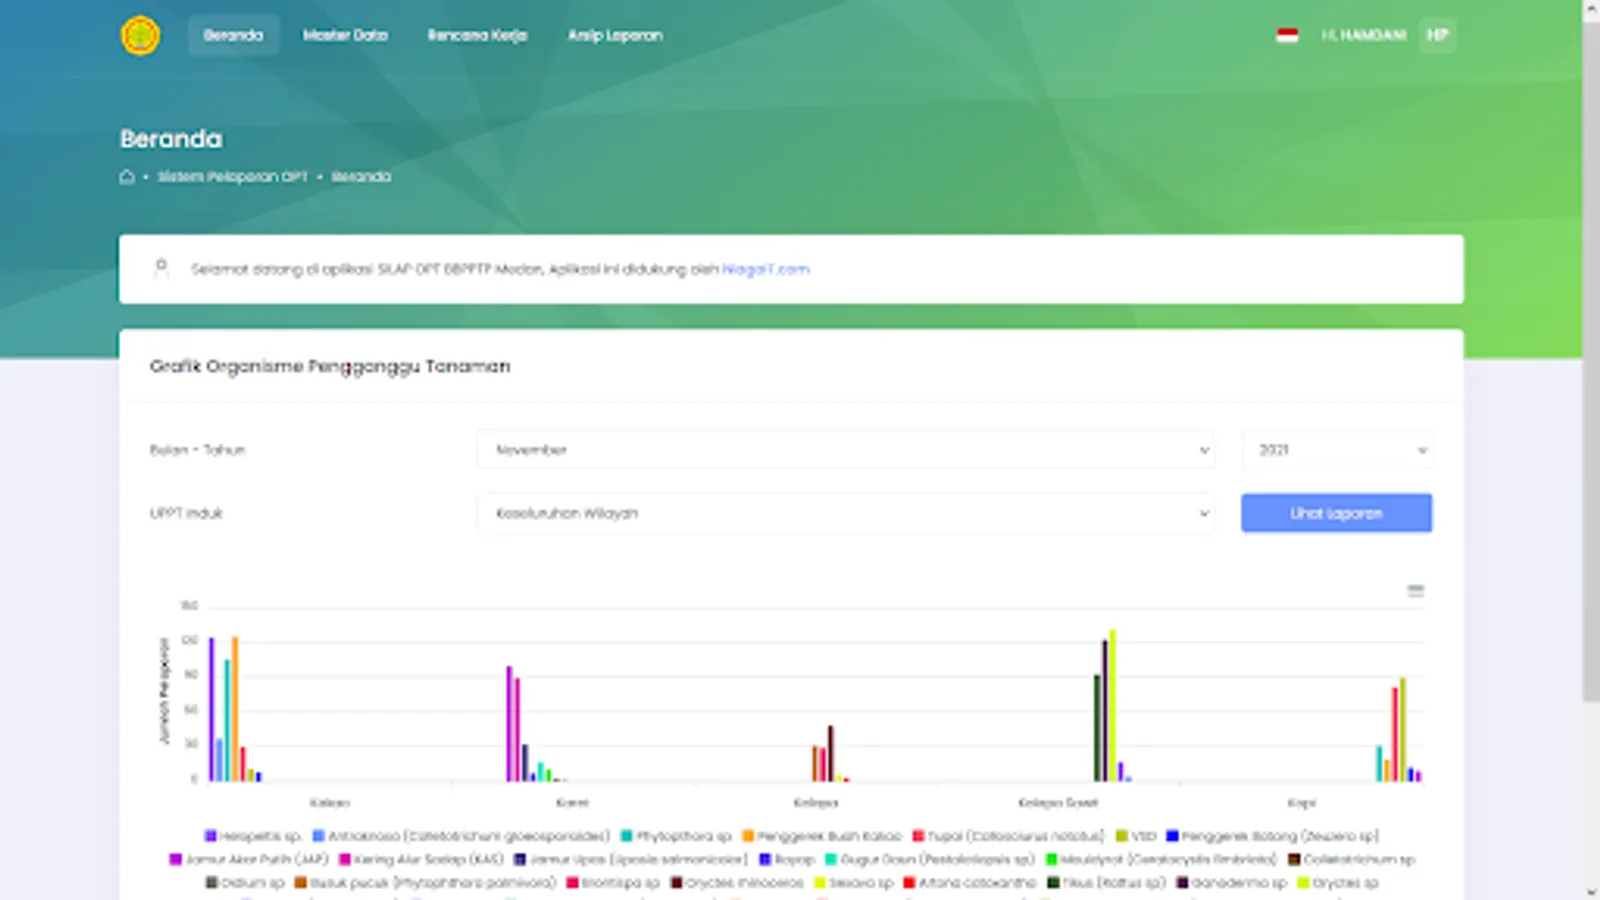The image size is (1600, 900).
Task: Follow the NiagaIT.com link
Action: [766, 269]
